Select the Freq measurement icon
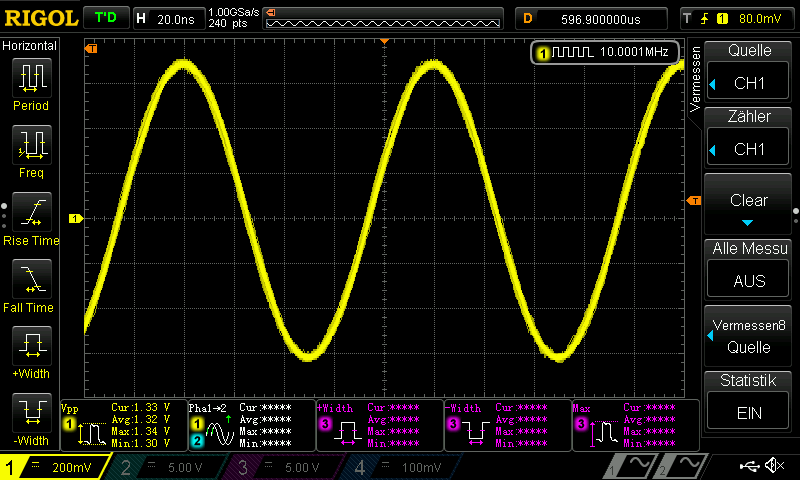The image size is (800, 480). (30, 152)
